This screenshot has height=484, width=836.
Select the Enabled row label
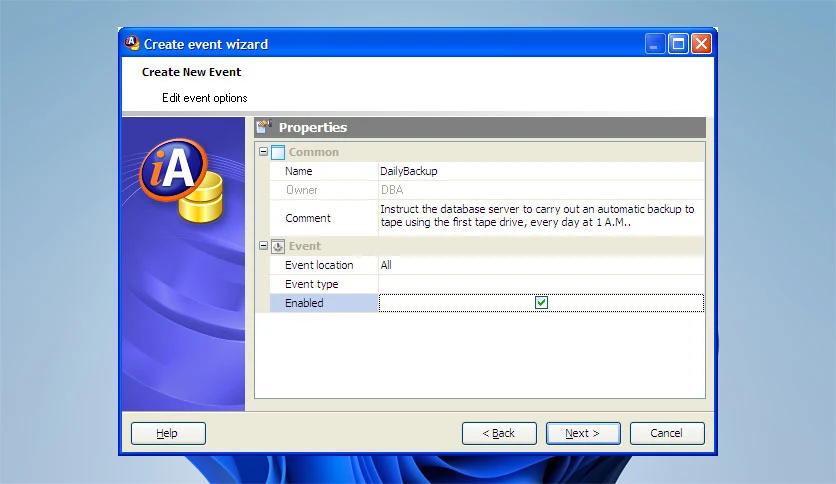(324, 303)
